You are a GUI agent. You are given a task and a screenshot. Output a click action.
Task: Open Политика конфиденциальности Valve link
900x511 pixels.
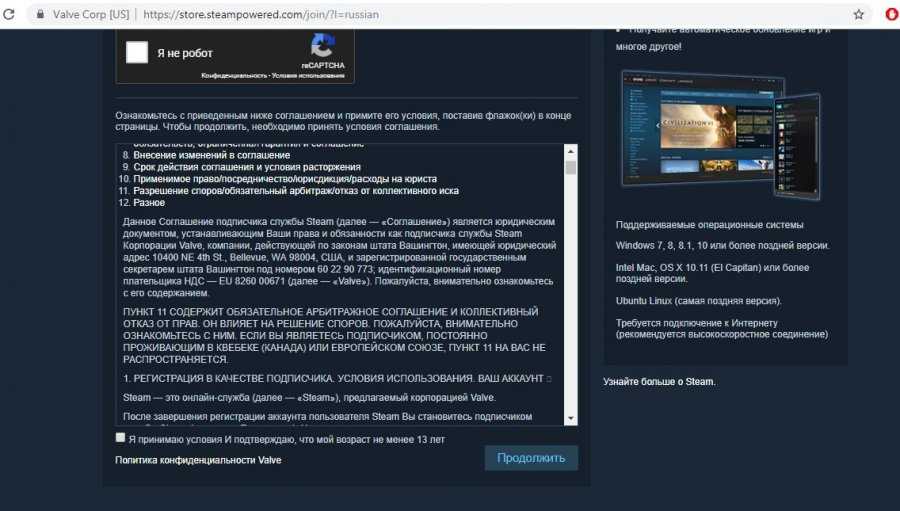pyautogui.click(x=198, y=460)
